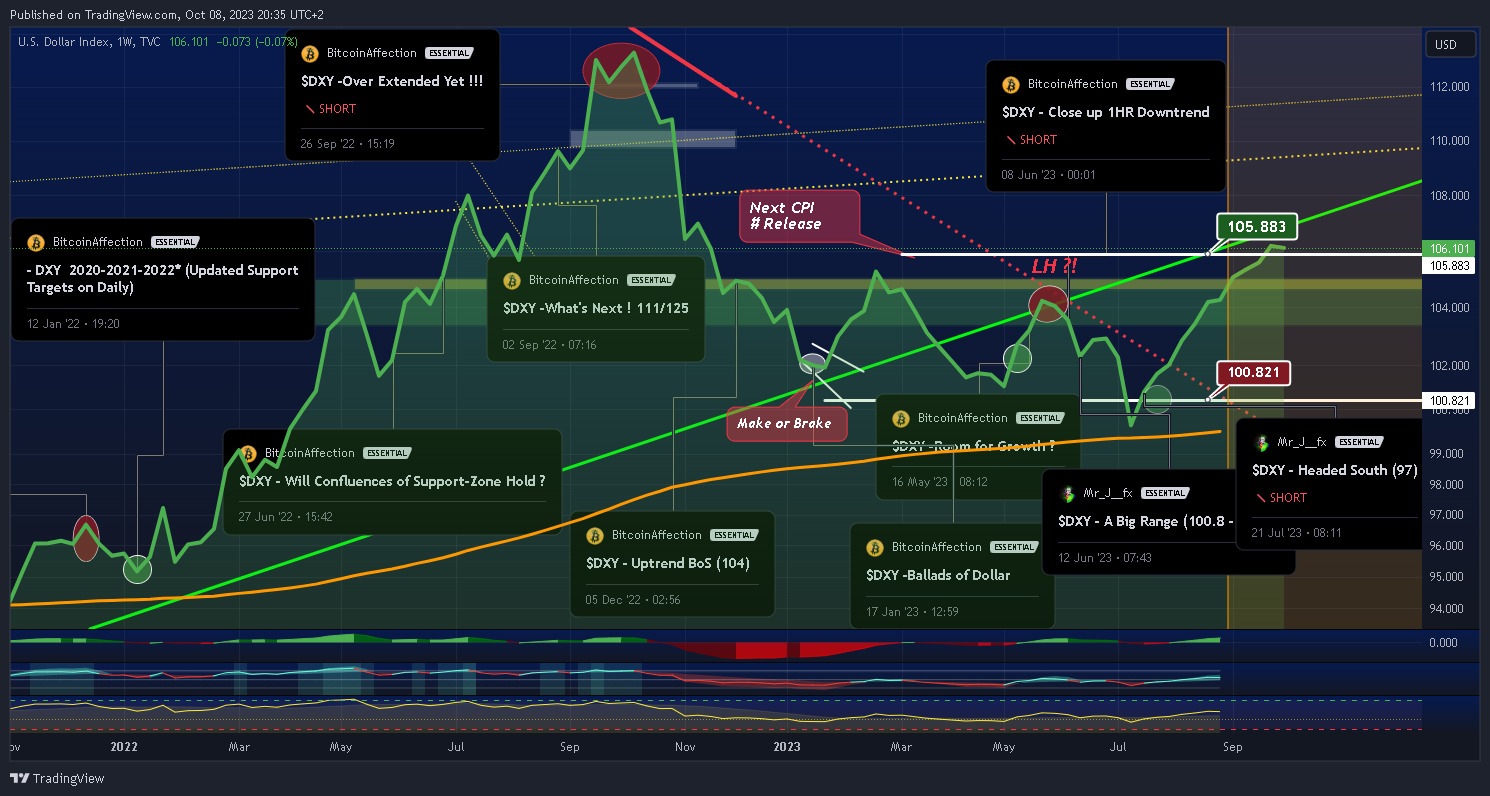Click ESSENTIAL badge on 'Headed South (97)' card

1359,442
